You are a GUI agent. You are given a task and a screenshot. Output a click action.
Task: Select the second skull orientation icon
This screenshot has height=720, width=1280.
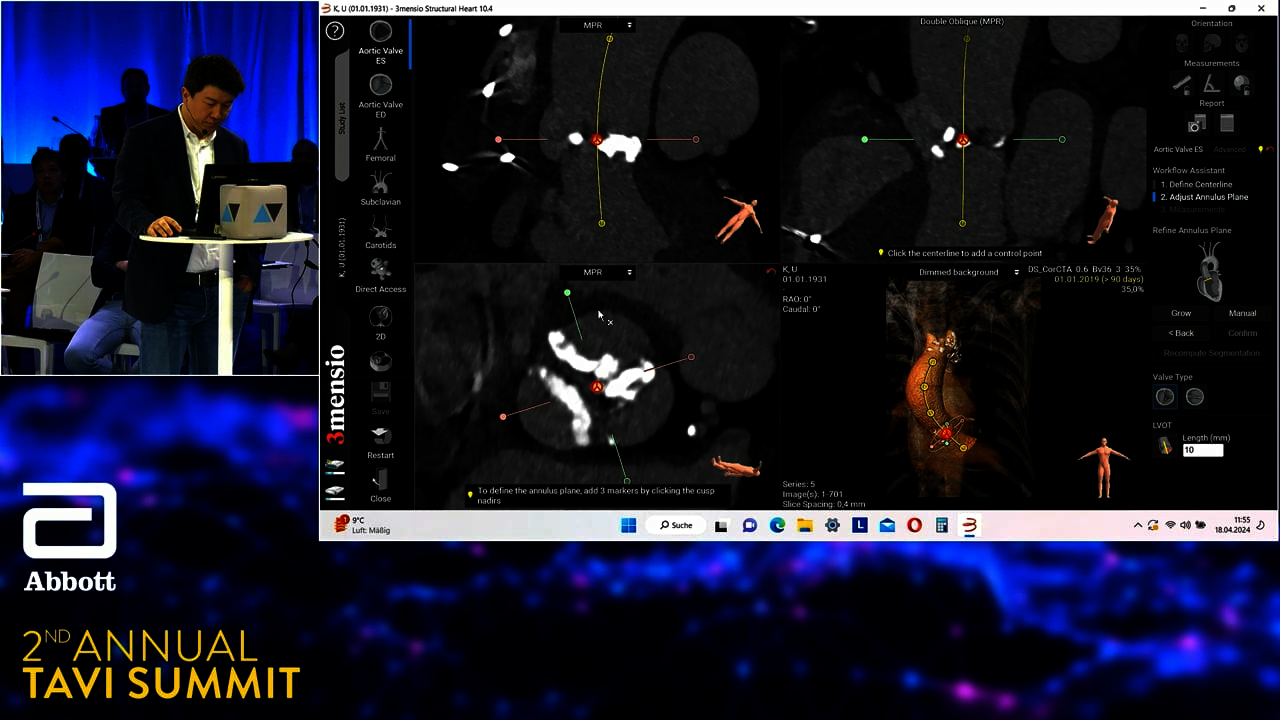(1212, 43)
